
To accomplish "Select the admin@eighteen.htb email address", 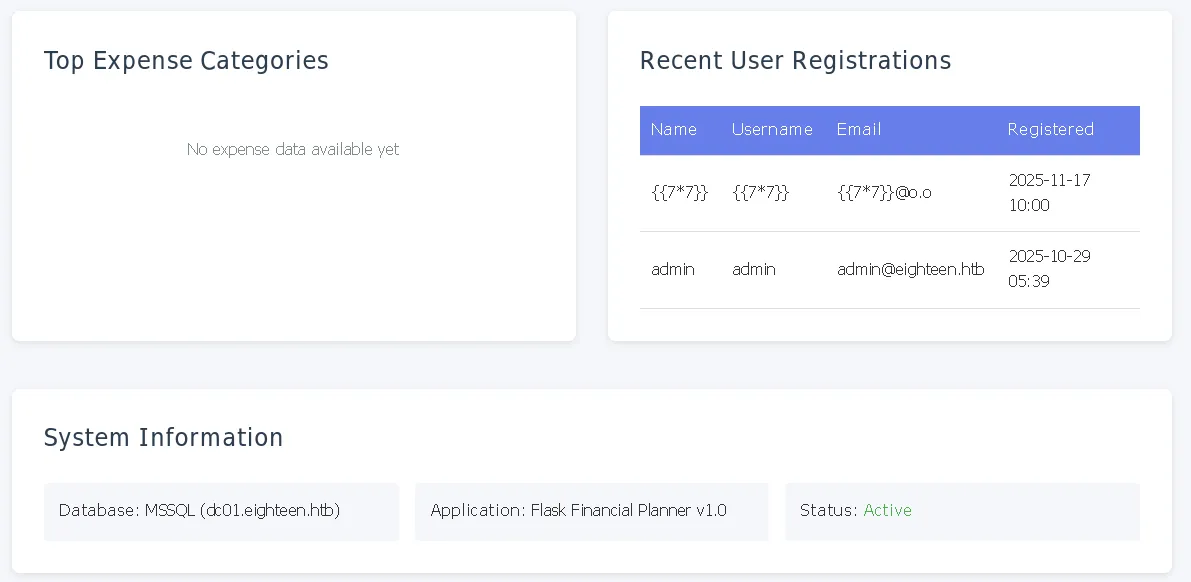I will 910,270.
